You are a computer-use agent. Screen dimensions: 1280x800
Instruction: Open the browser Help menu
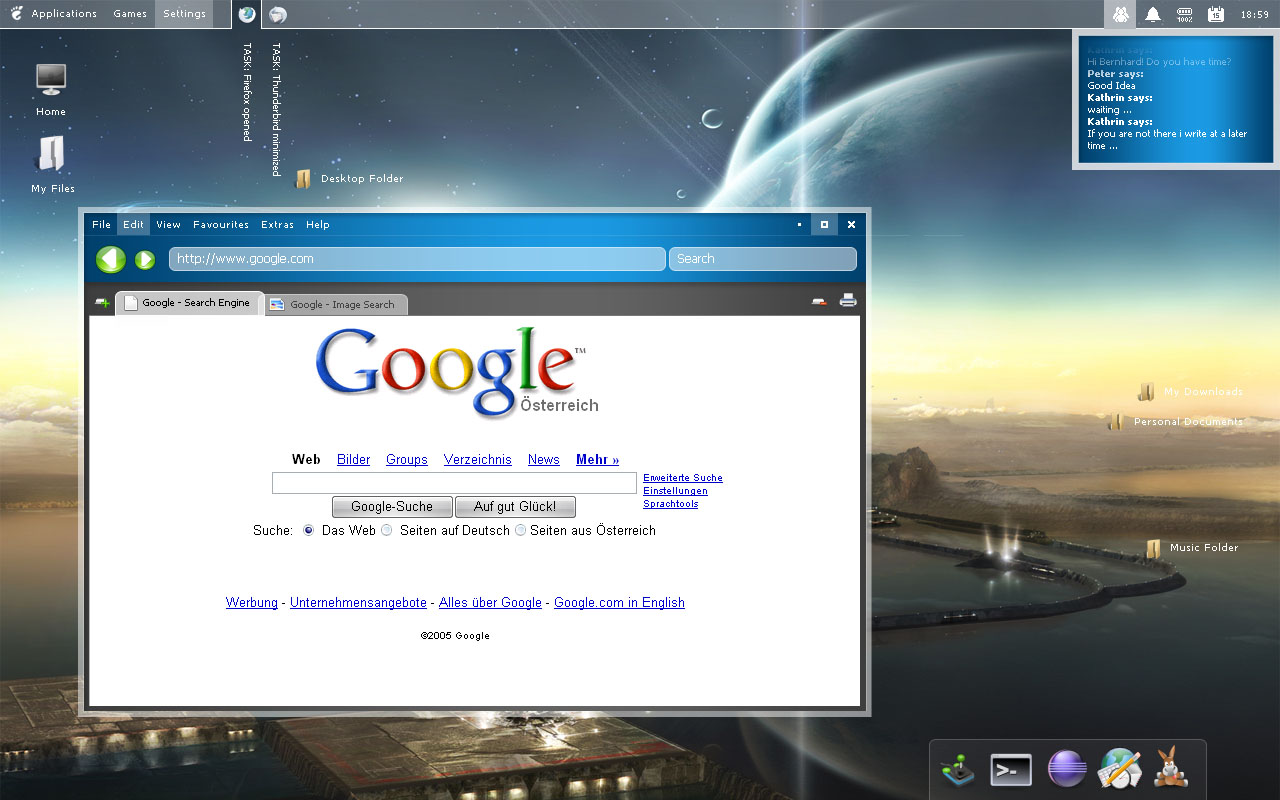tap(318, 225)
